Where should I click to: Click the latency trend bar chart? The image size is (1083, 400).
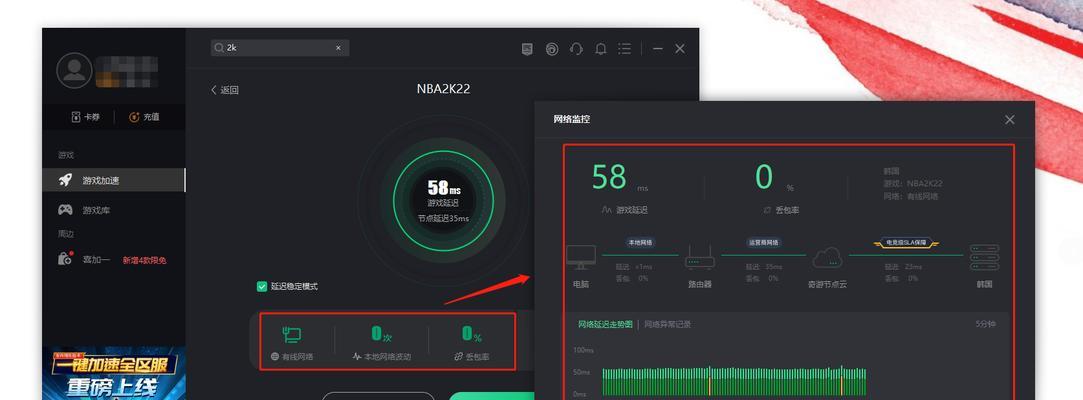[x=734, y=381]
